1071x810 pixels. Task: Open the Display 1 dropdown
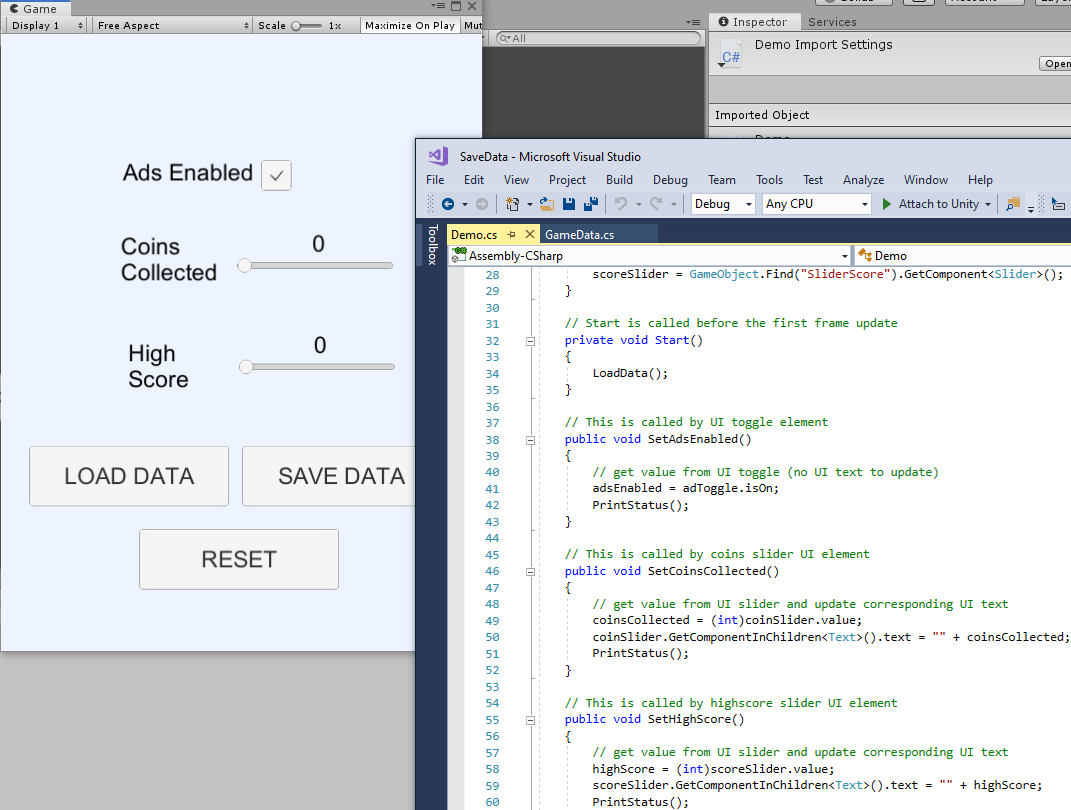(45, 25)
